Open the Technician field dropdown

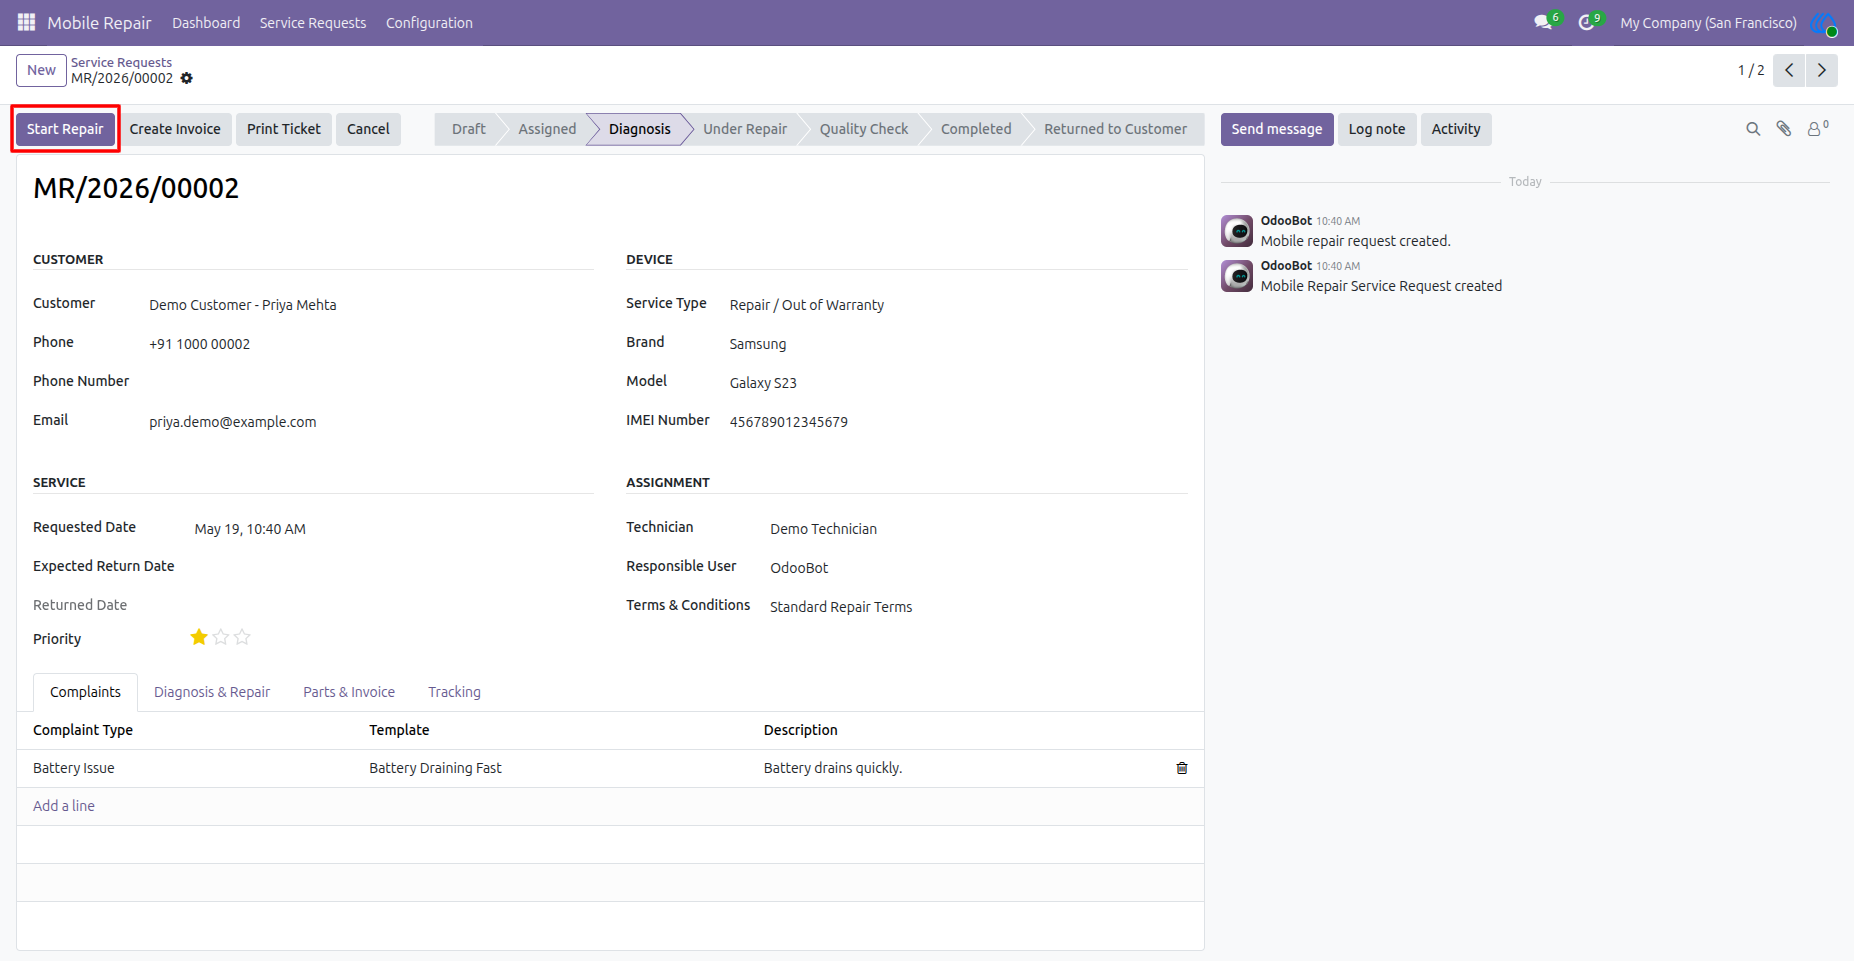978,529
